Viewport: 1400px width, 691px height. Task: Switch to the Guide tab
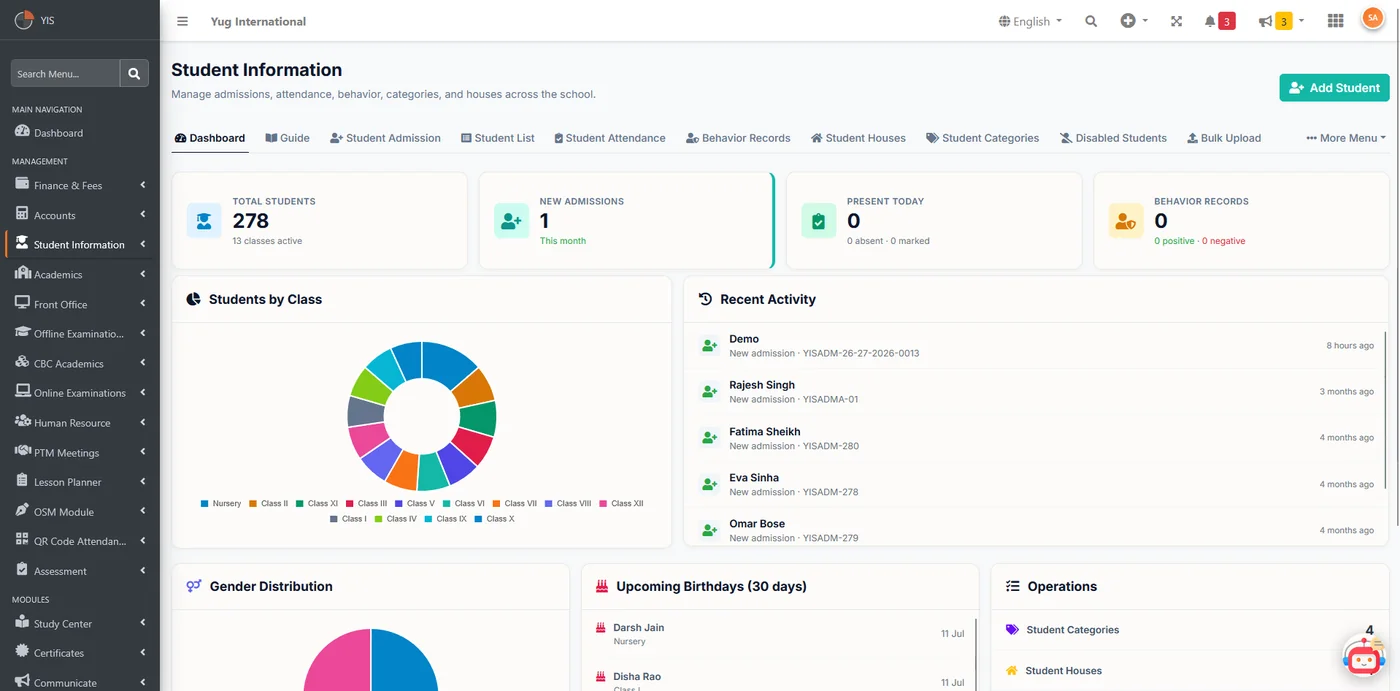tap(287, 138)
